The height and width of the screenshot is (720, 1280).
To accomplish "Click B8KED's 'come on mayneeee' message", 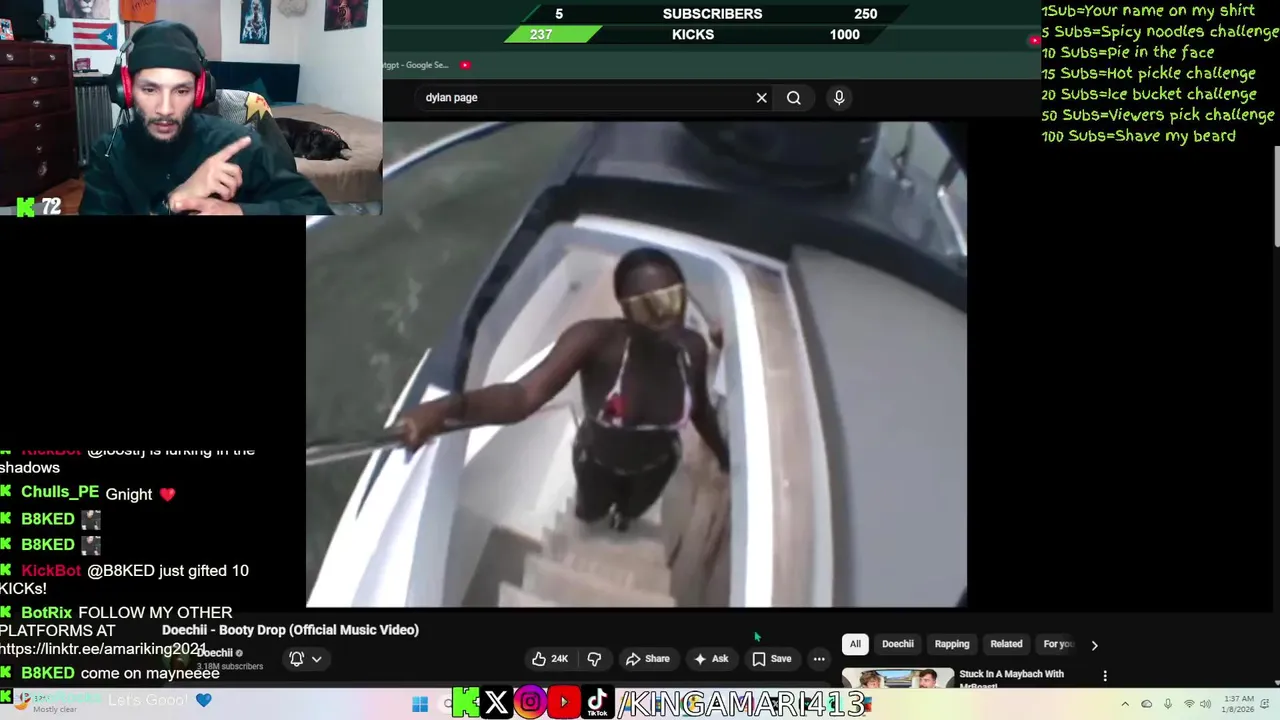I will tap(150, 673).
